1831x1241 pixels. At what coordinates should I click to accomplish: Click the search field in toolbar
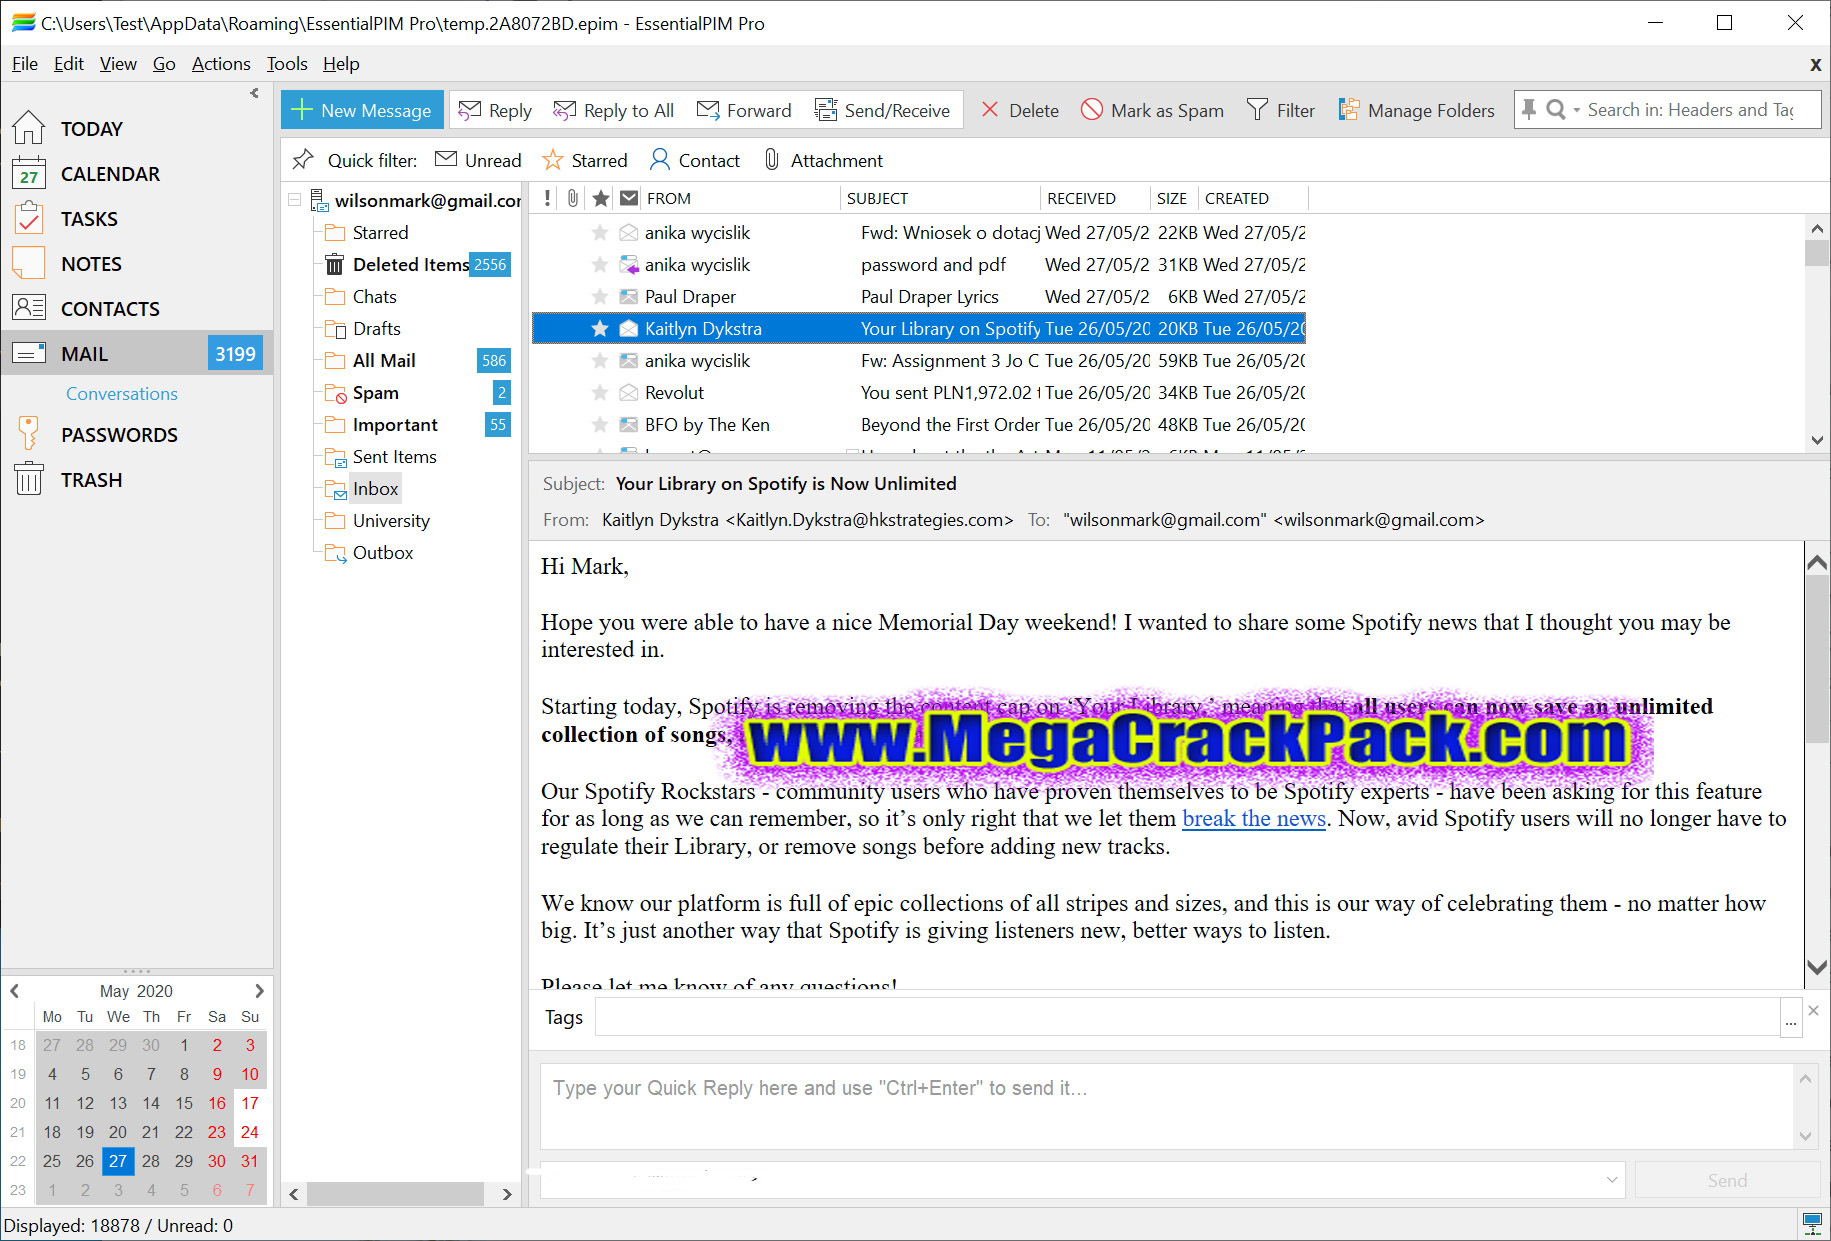(1700, 110)
